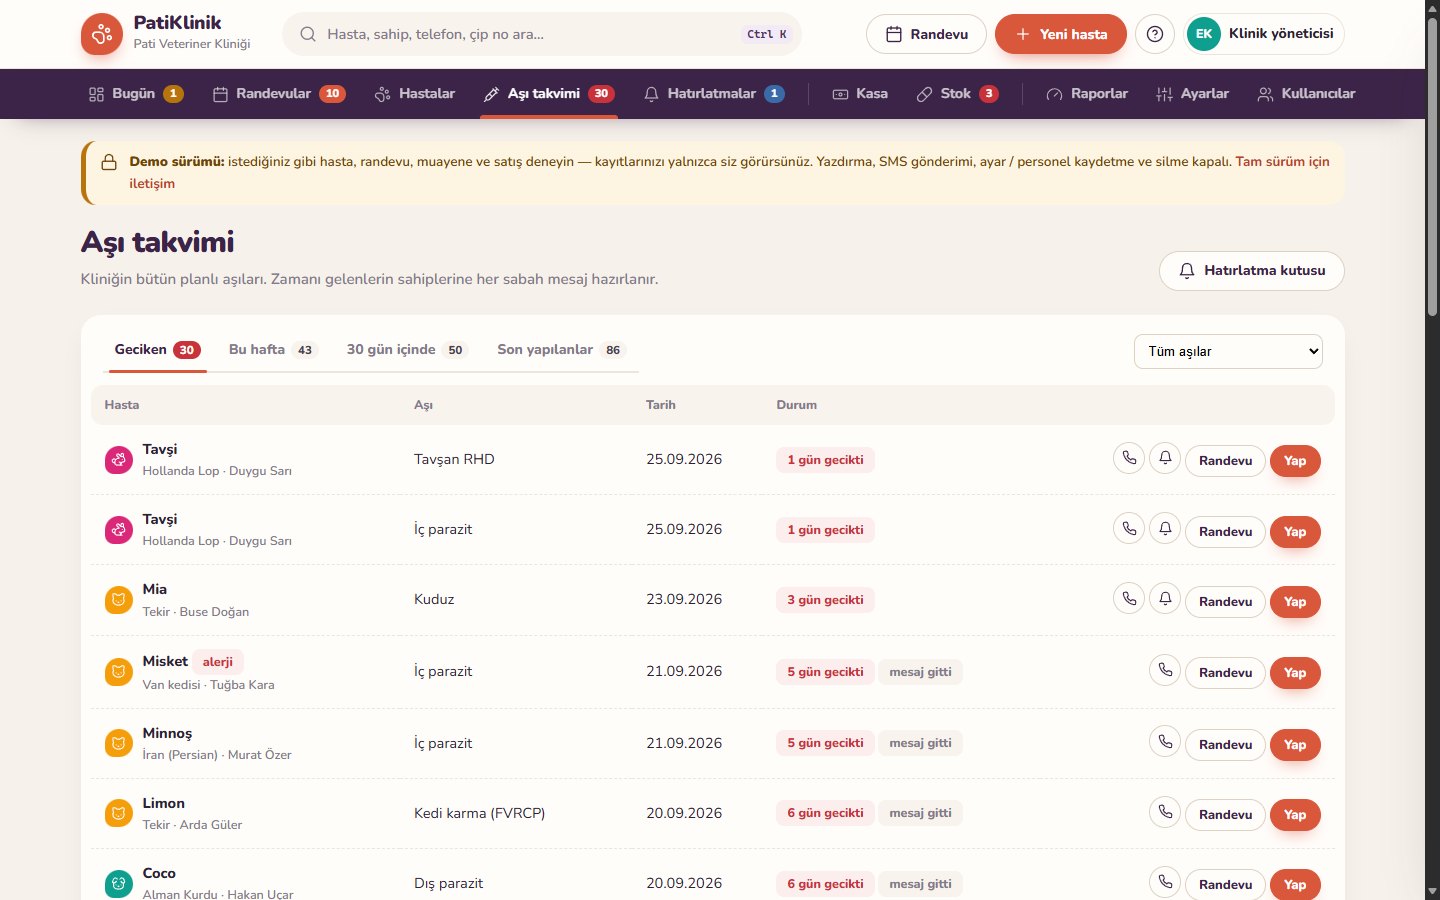Viewport: 1440px width, 900px height.
Task: Open Kullanıcılar in the navigation bar
Action: pyautogui.click(x=1307, y=94)
